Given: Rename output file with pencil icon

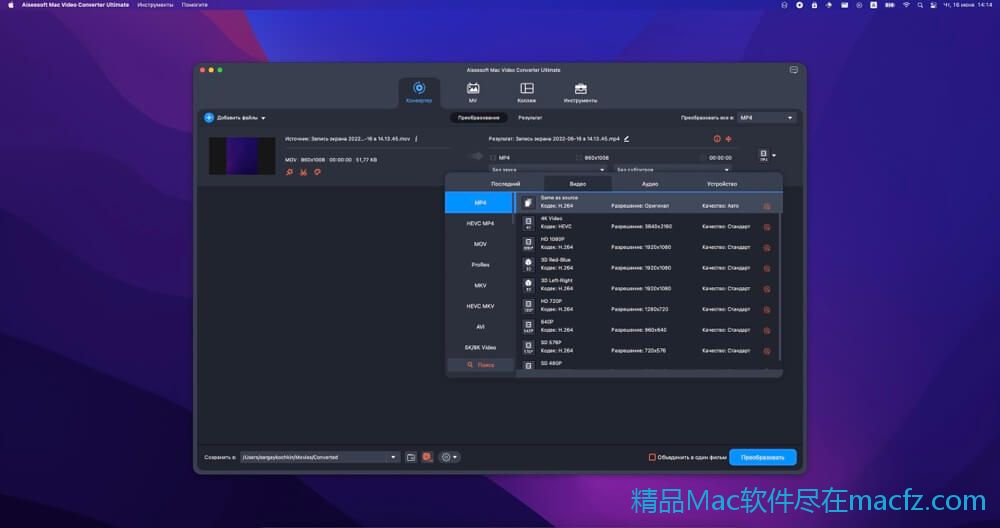Looking at the screenshot, I should point(626,138).
